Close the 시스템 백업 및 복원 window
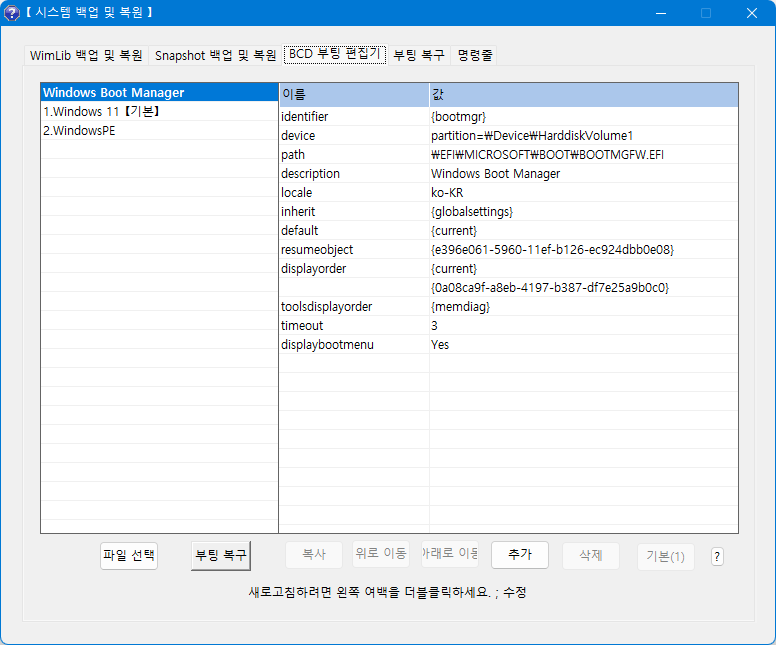Image resolution: width=776 pixels, height=645 pixels. (x=752, y=13)
